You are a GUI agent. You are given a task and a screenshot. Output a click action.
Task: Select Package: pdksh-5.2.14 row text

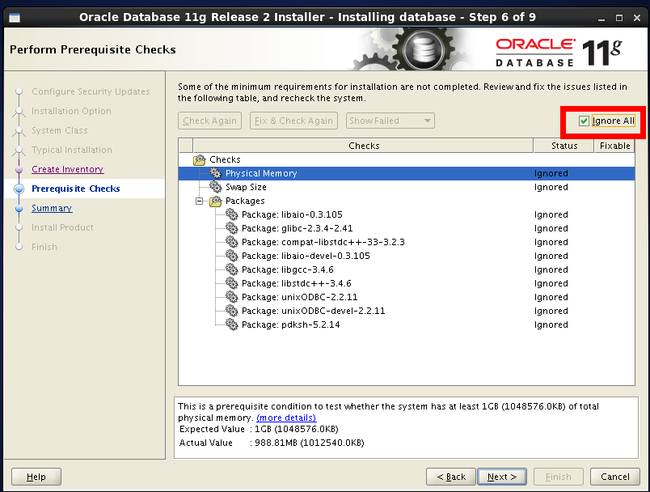tap(291, 324)
